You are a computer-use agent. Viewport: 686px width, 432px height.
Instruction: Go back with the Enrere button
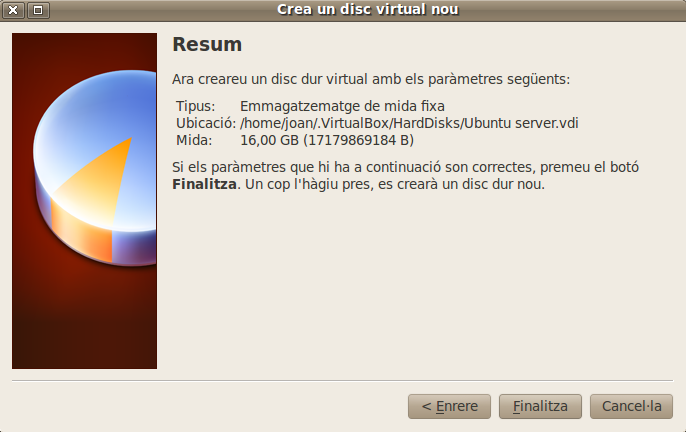pos(449,407)
